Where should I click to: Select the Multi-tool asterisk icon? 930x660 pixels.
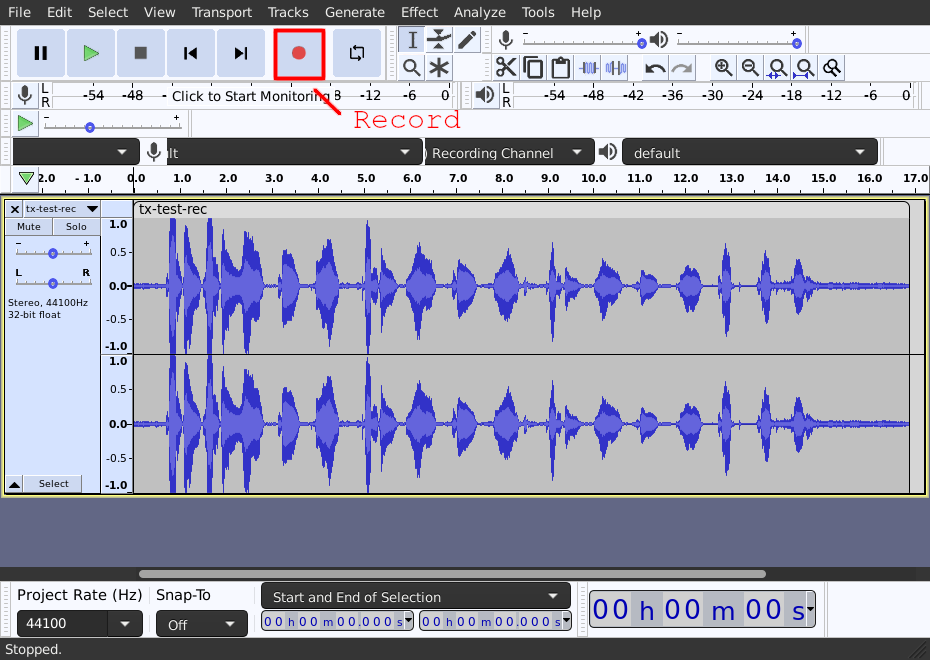pos(439,68)
